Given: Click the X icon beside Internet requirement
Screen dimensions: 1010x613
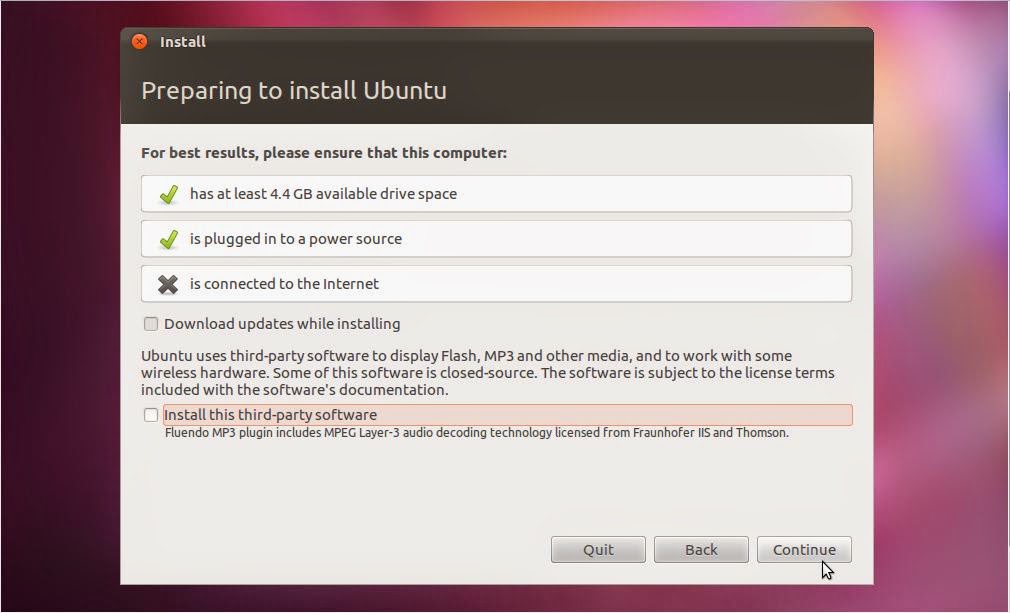Looking at the screenshot, I should (168, 284).
